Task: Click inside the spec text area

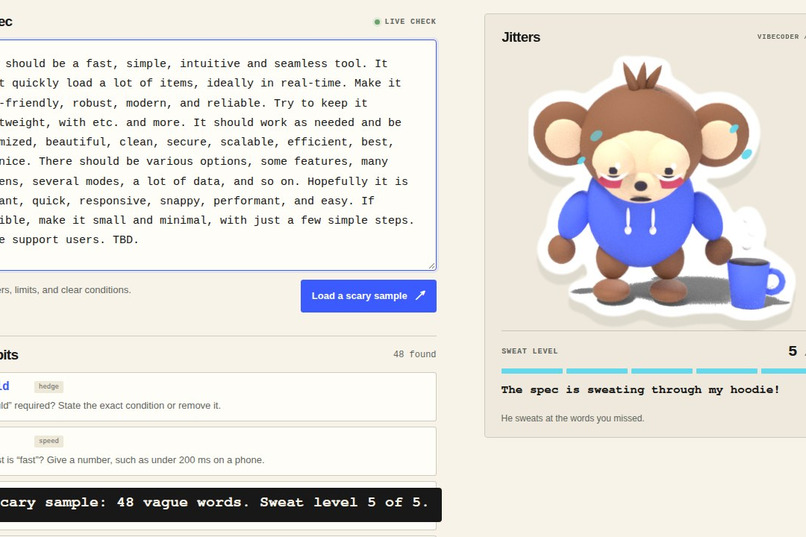Action: [x=216, y=155]
